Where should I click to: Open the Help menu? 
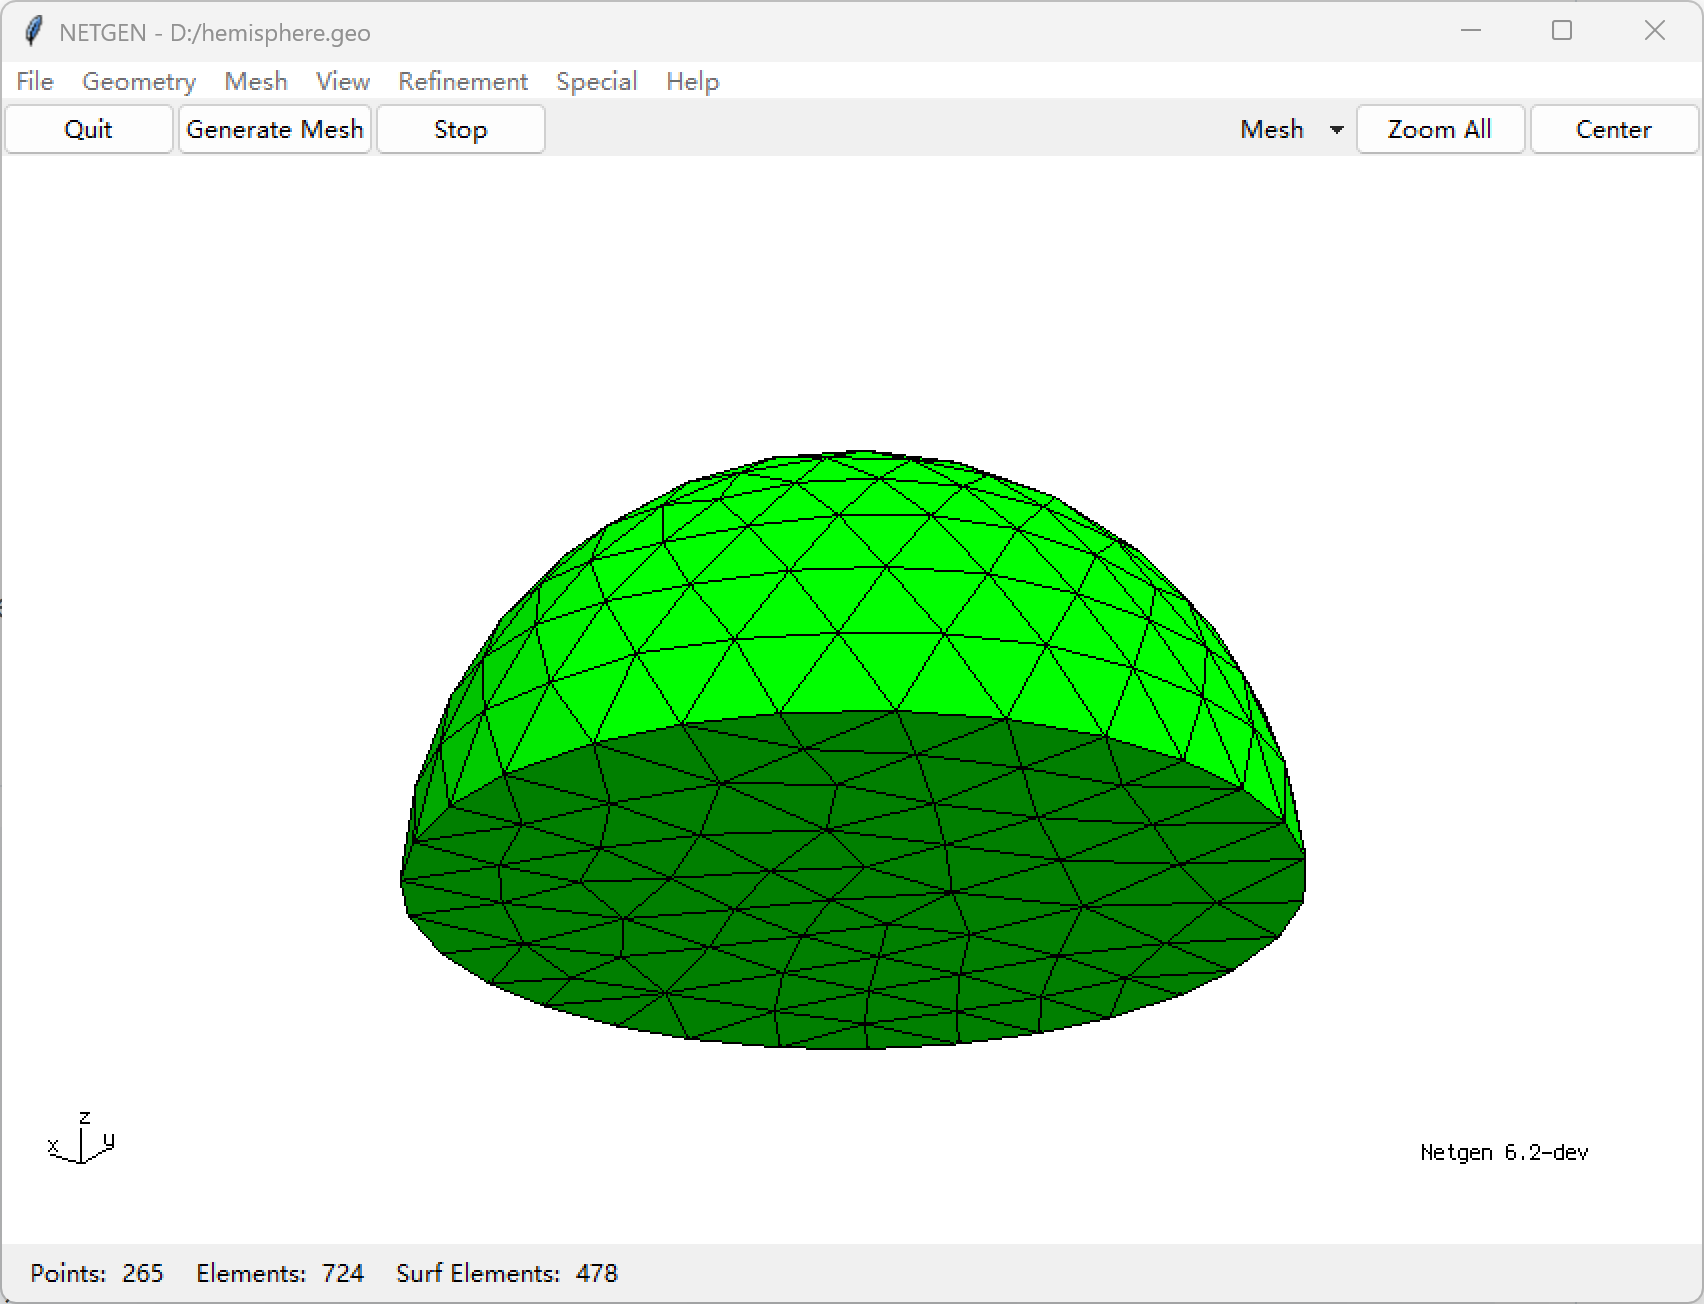[x=692, y=81]
